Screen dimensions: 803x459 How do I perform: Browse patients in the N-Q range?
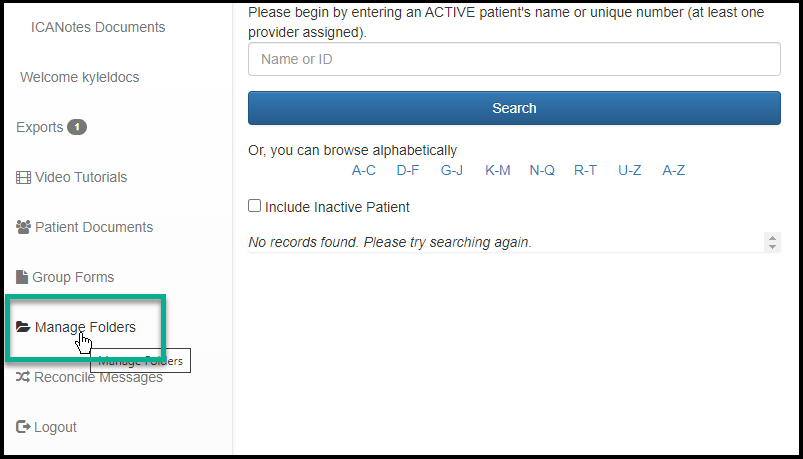pyautogui.click(x=542, y=170)
